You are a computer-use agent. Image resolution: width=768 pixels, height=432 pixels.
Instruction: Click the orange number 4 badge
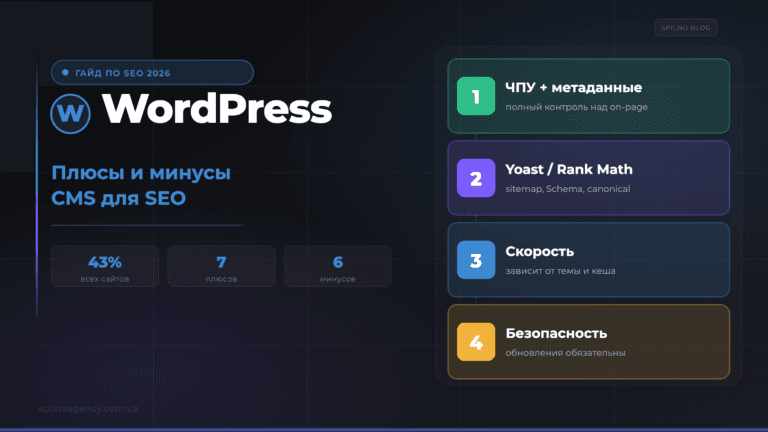pos(476,342)
